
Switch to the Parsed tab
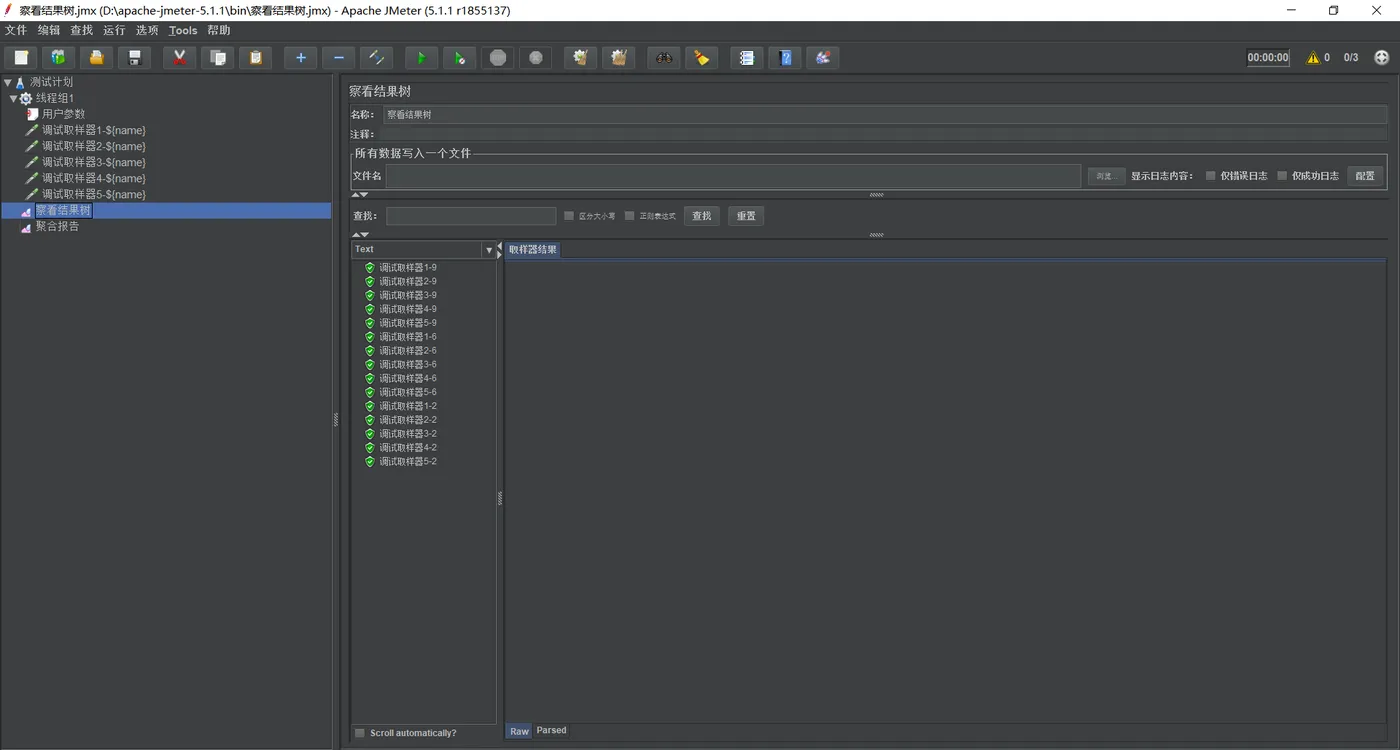click(552, 731)
